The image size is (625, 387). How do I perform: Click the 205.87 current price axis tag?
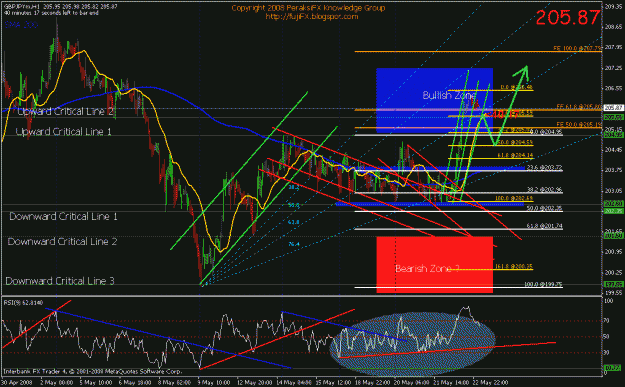click(x=613, y=108)
